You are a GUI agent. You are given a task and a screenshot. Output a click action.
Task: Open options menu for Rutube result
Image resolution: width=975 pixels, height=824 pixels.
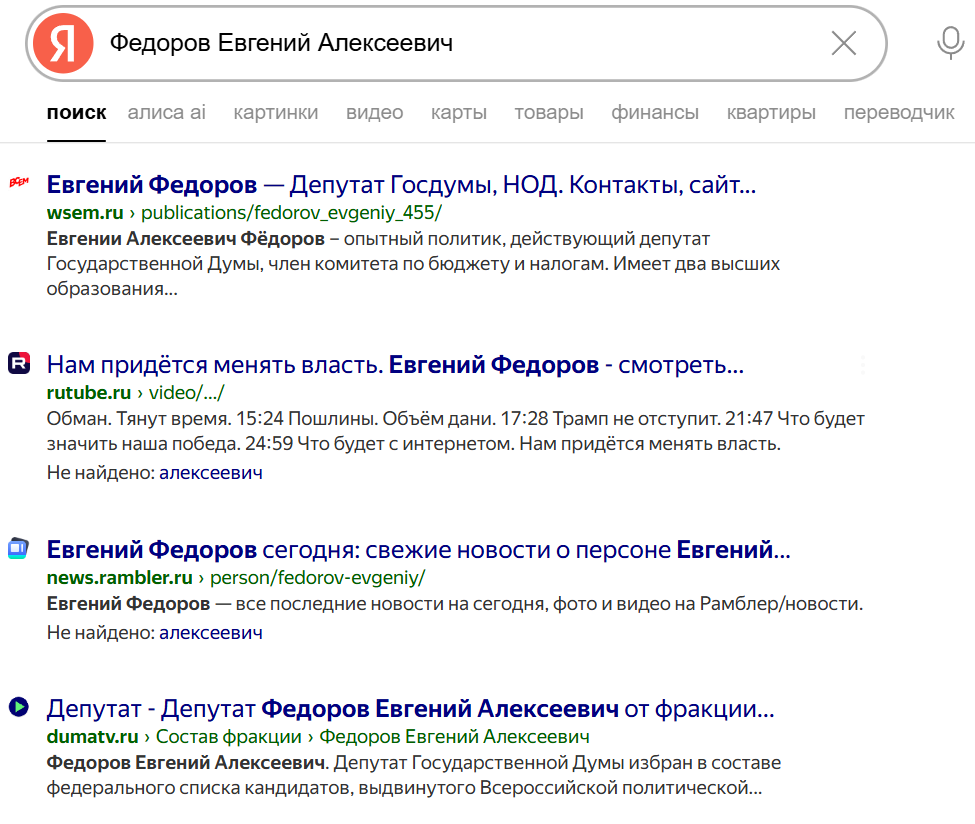pos(863,364)
